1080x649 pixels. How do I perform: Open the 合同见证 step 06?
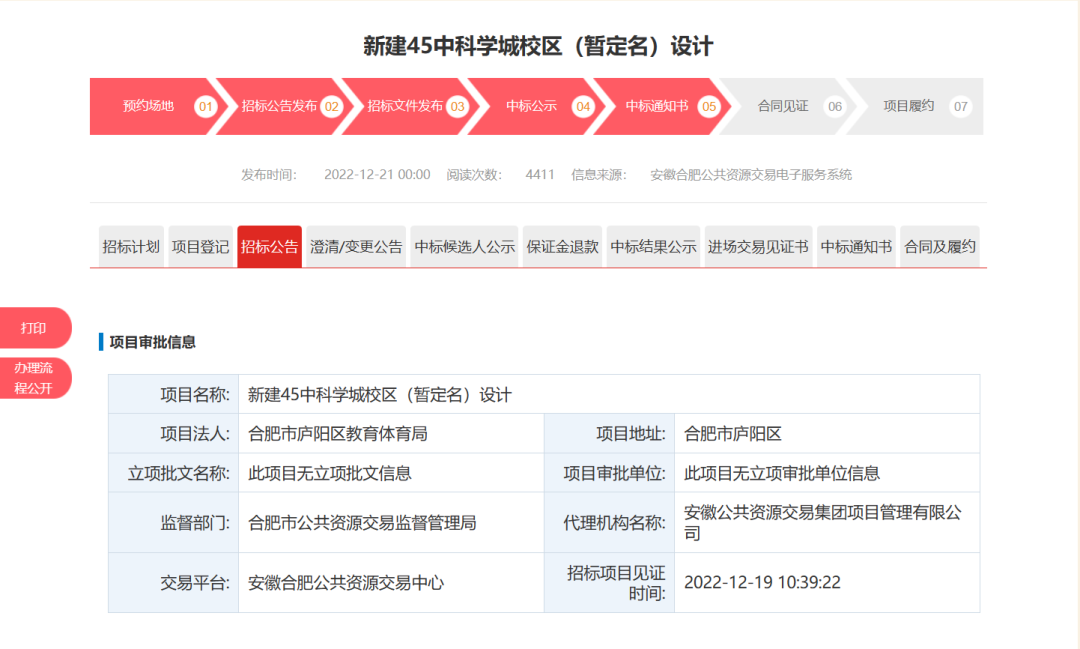tap(788, 106)
